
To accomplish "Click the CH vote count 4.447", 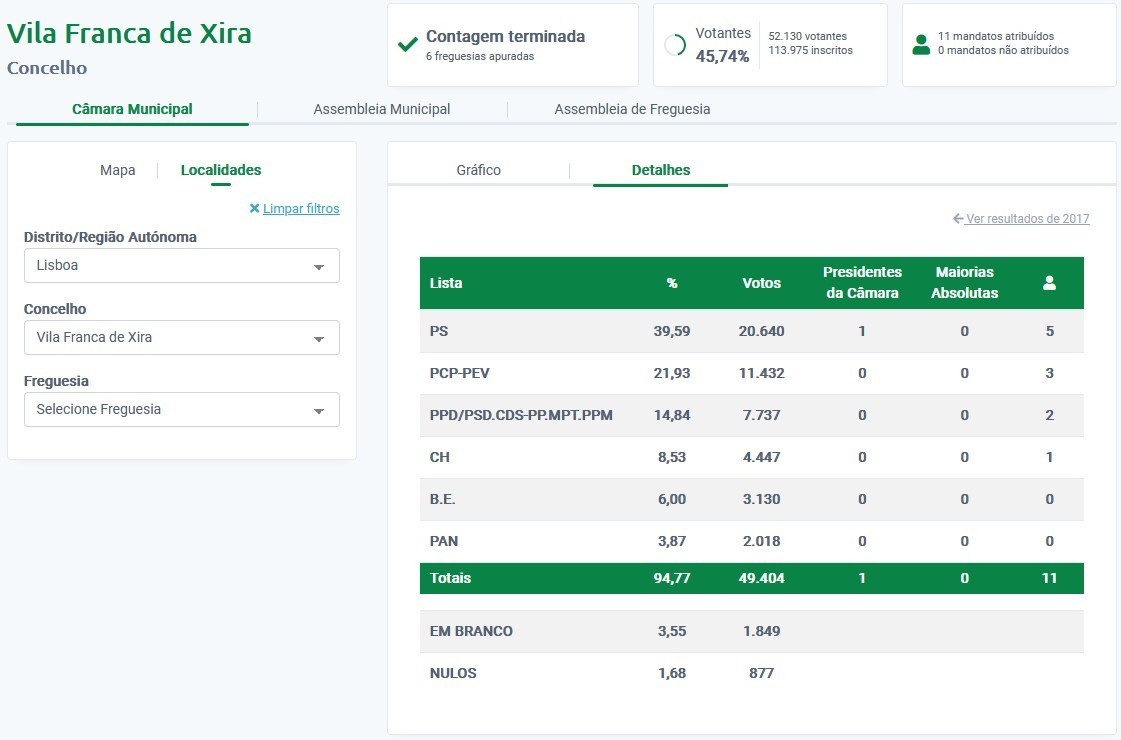I will [761, 457].
